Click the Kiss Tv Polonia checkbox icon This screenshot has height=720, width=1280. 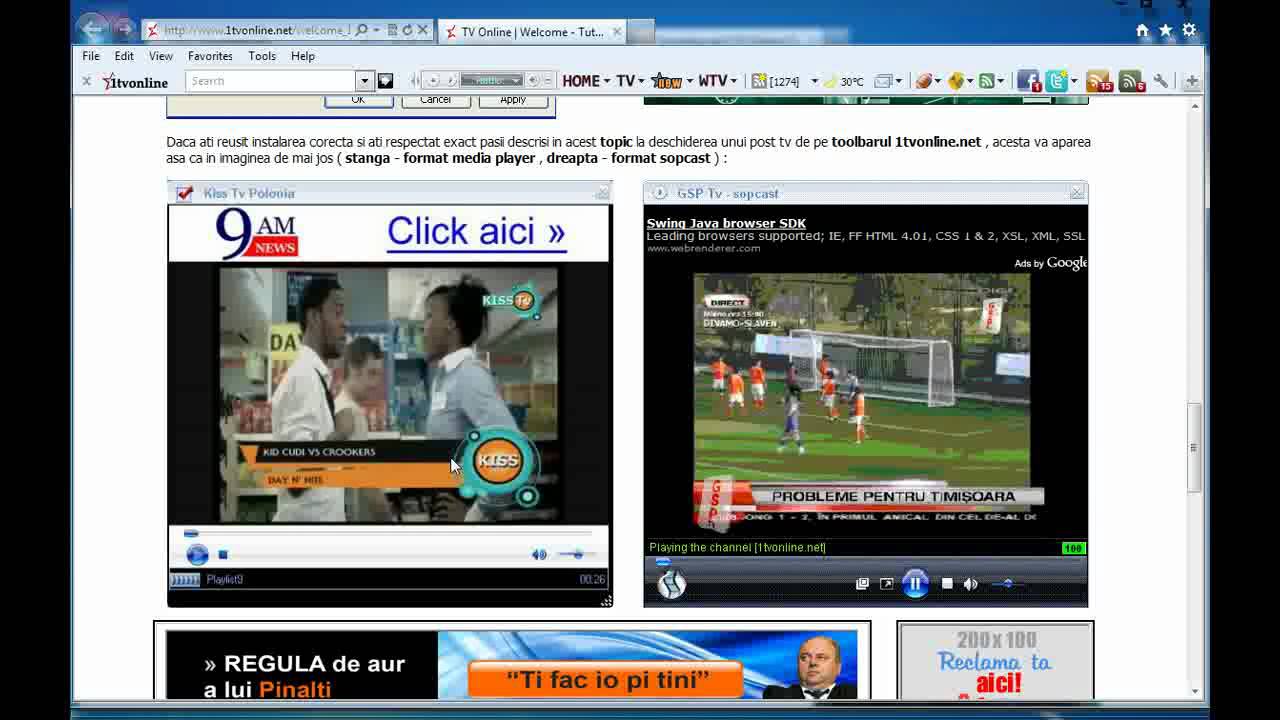point(184,193)
